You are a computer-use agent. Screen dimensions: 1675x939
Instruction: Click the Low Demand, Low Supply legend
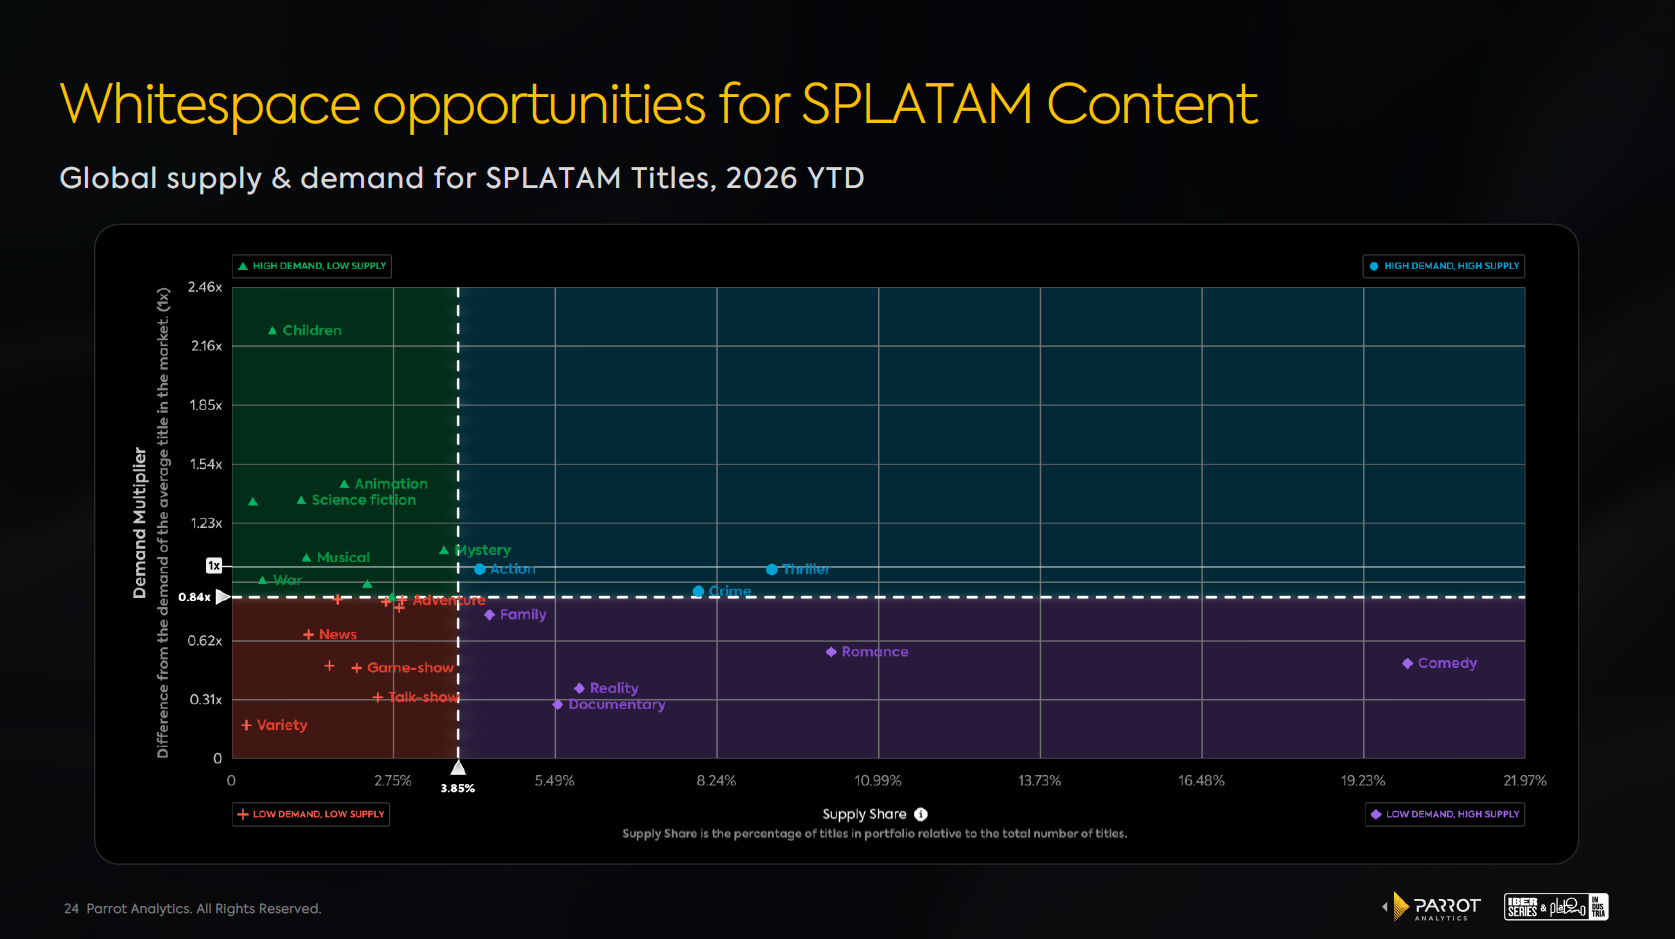(311, 814)
